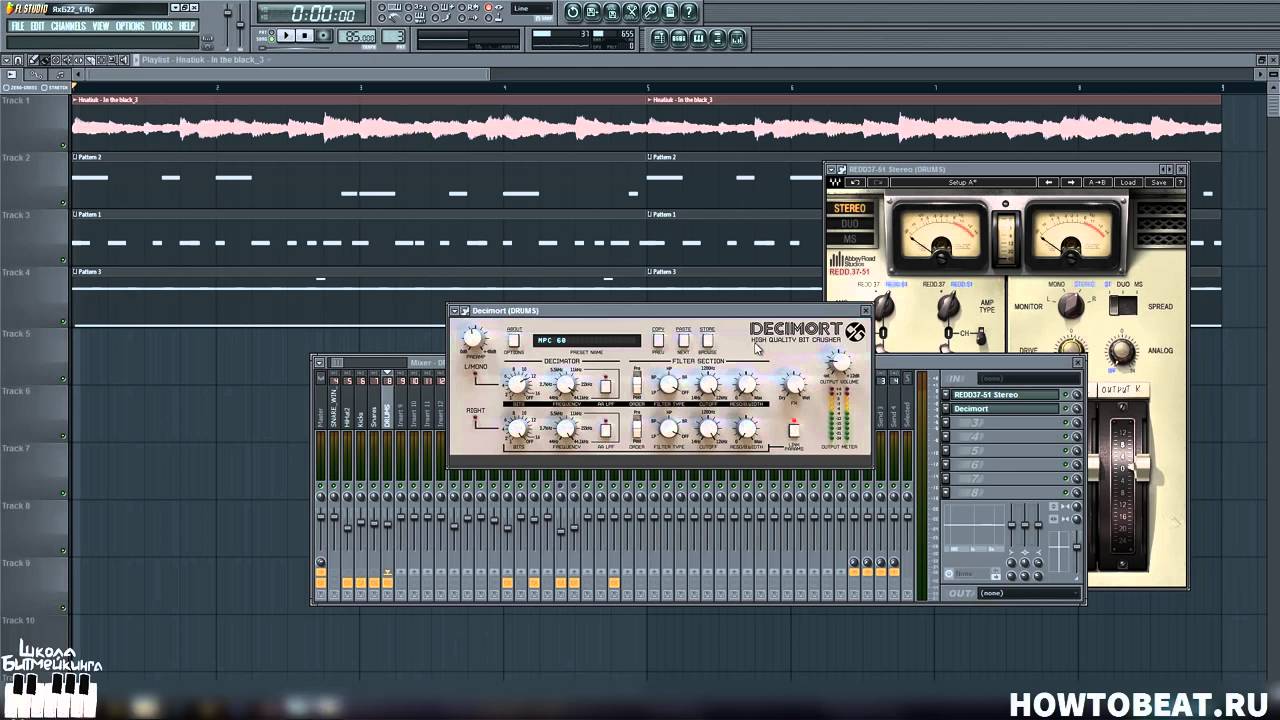The width and height of the screenshot is (1280, 720).
Task: Click Load in the REDD toolbar
Action: point(1128,182)
